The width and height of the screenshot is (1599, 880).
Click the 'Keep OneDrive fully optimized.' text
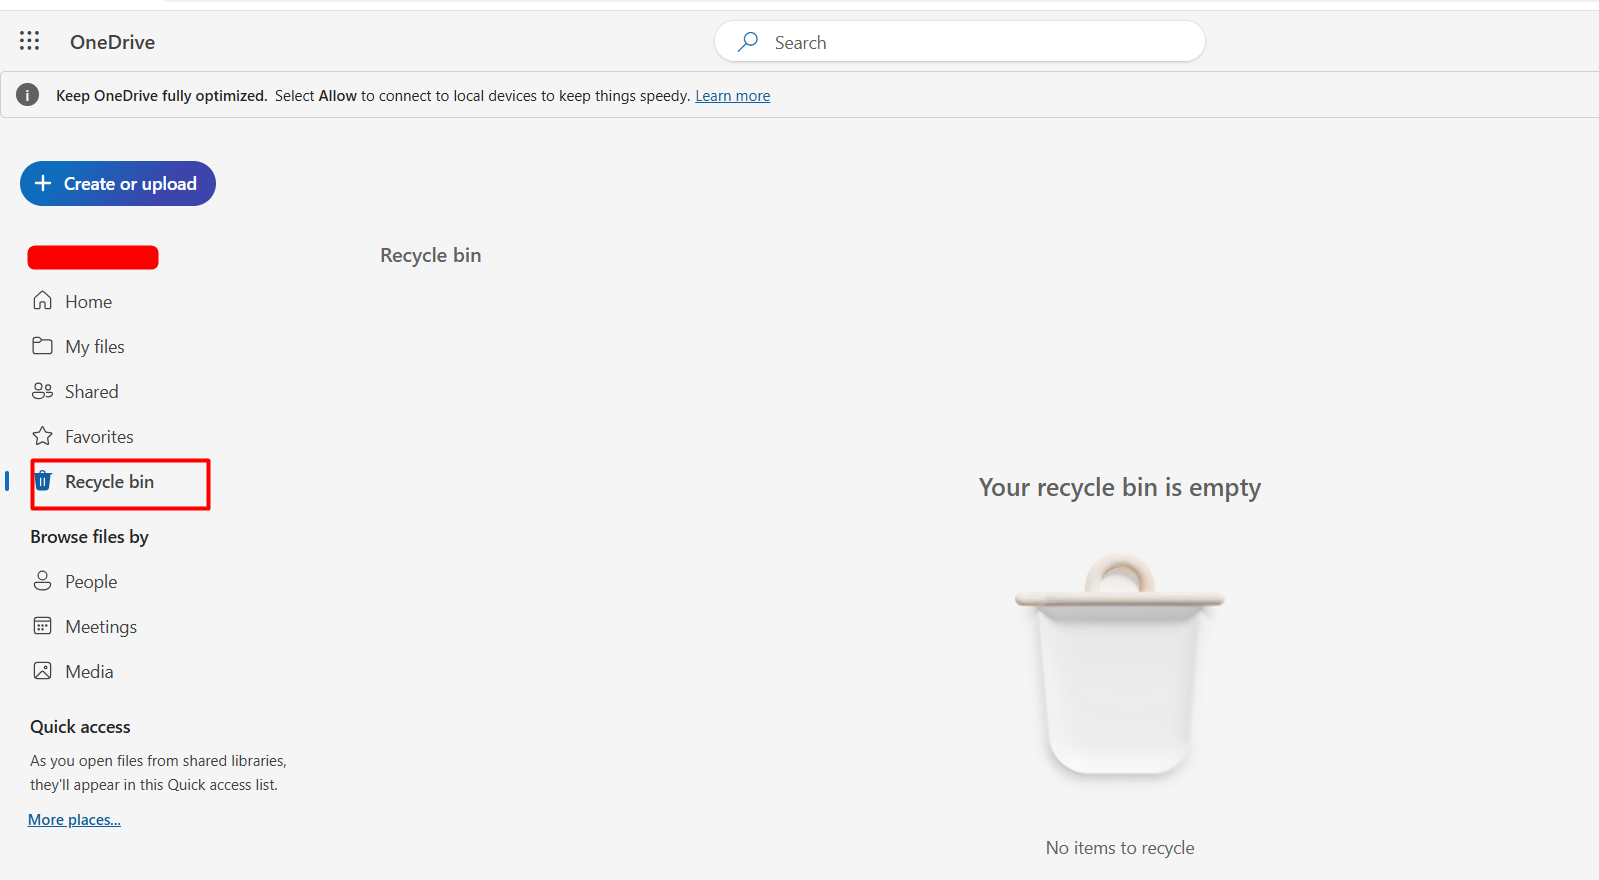click(162, 96)
